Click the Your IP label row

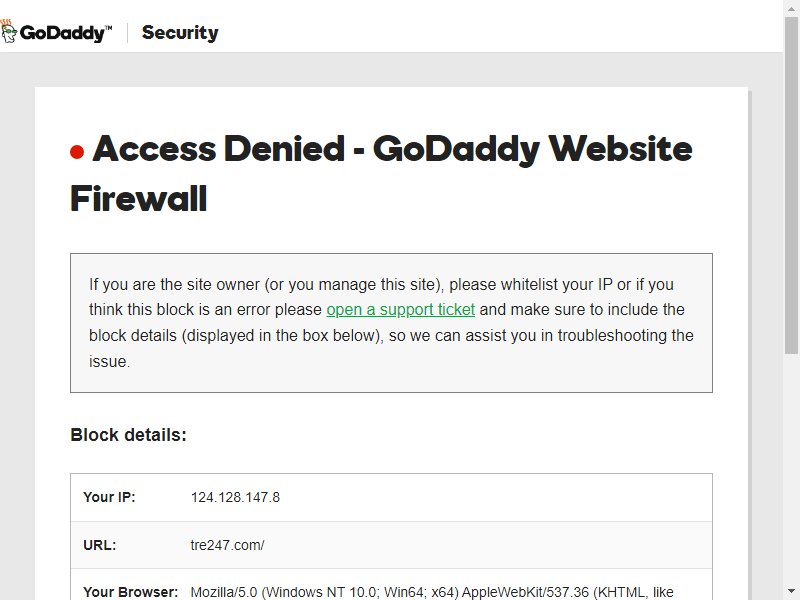click(x=391, y=497)
